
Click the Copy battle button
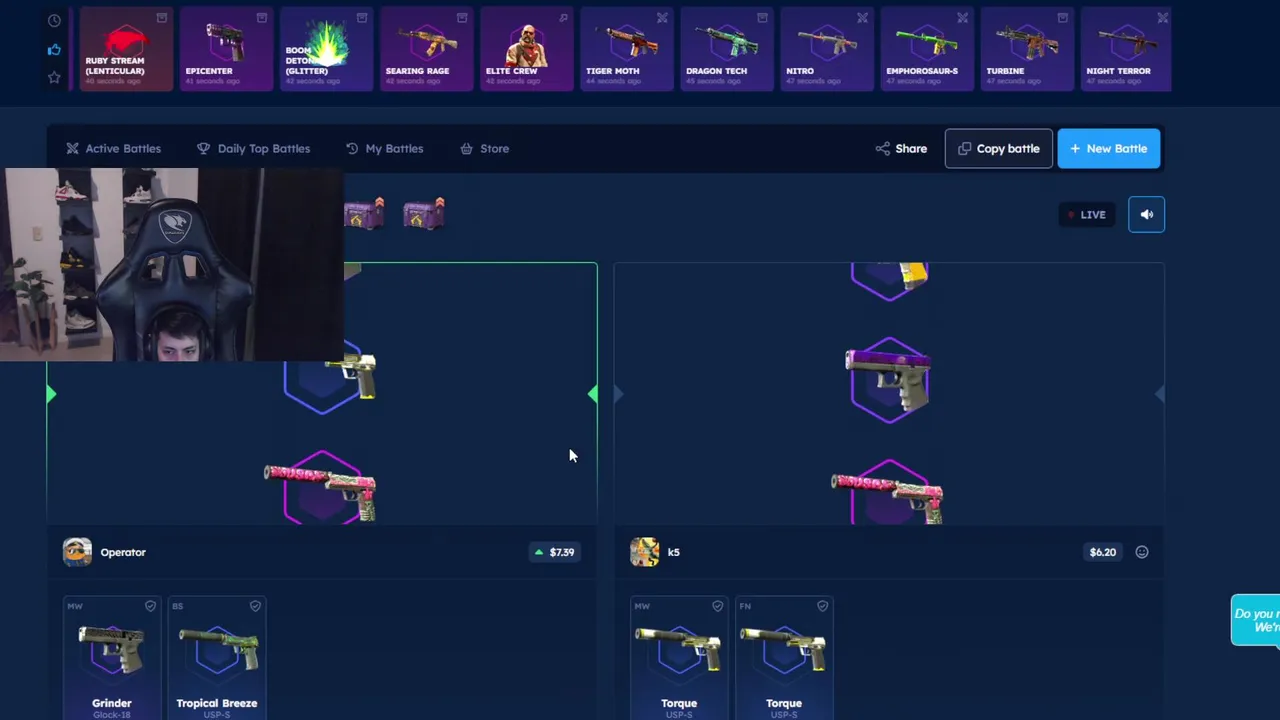tap(998, 148)
